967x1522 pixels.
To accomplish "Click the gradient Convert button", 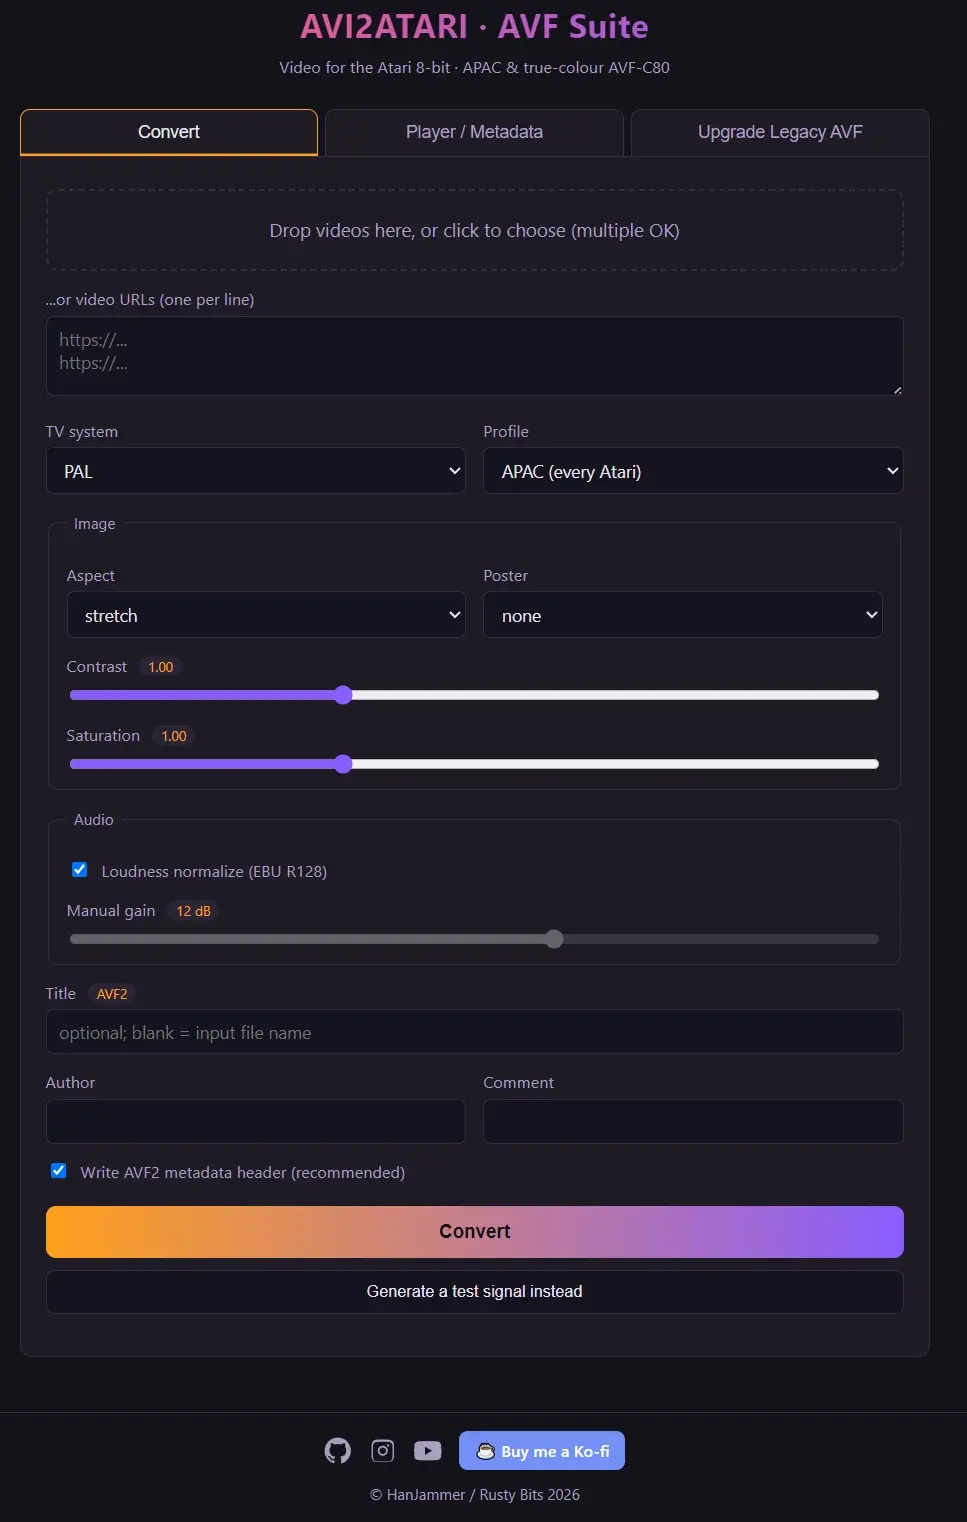I will (x=475, y=1231).
